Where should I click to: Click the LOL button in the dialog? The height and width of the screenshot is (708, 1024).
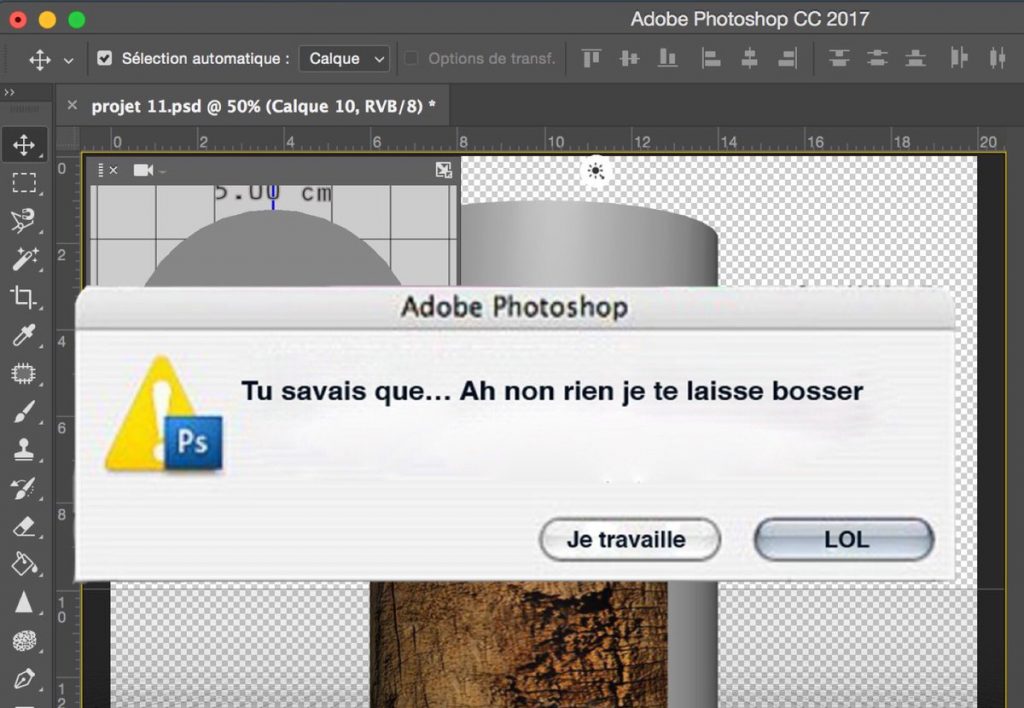click(844, 539)
